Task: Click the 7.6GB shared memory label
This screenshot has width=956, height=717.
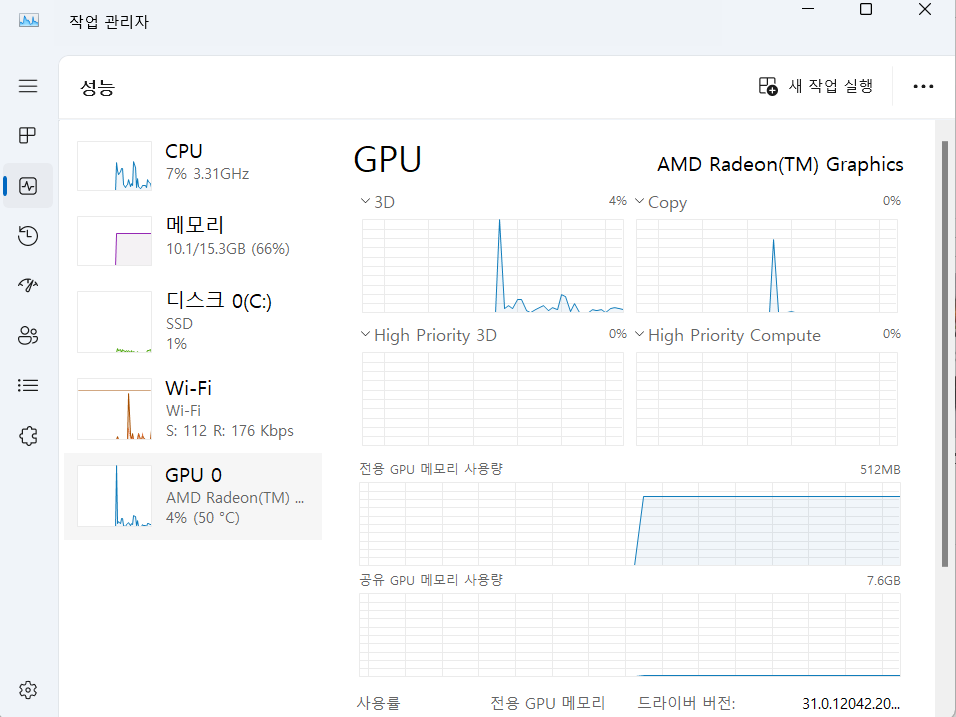Action: [x=883, y=580]
